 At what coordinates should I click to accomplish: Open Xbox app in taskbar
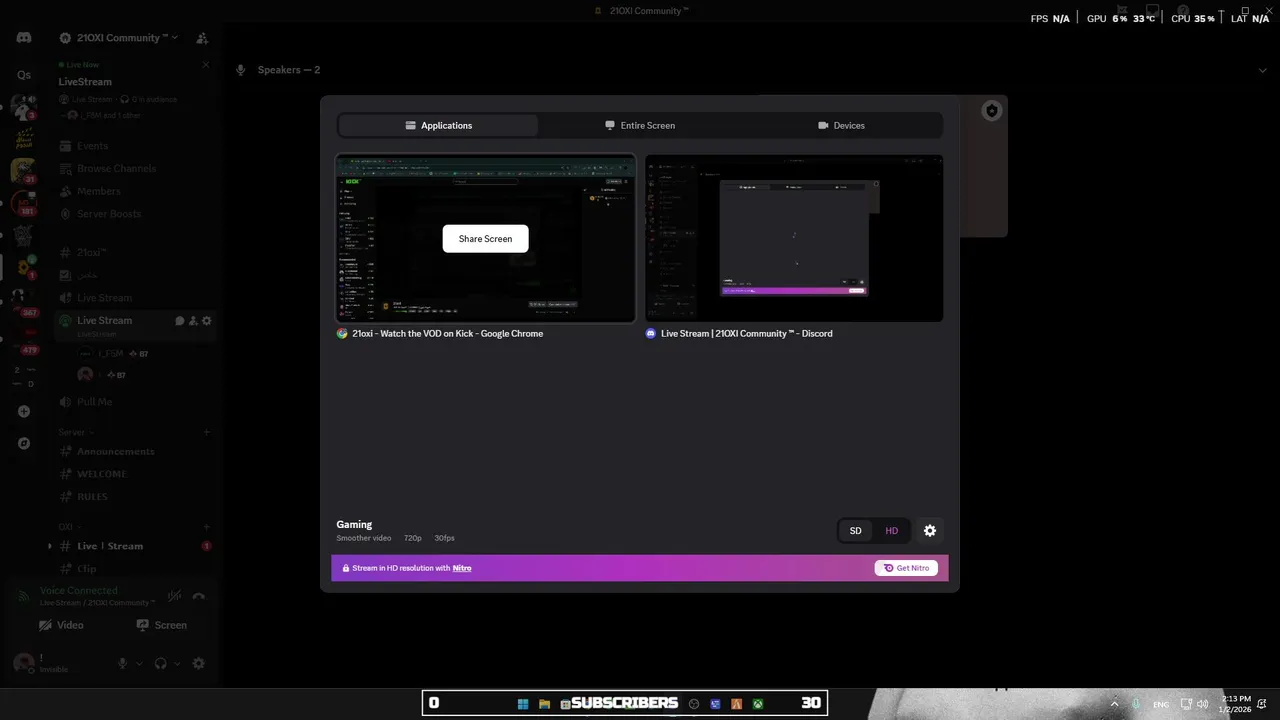point(758,704)
